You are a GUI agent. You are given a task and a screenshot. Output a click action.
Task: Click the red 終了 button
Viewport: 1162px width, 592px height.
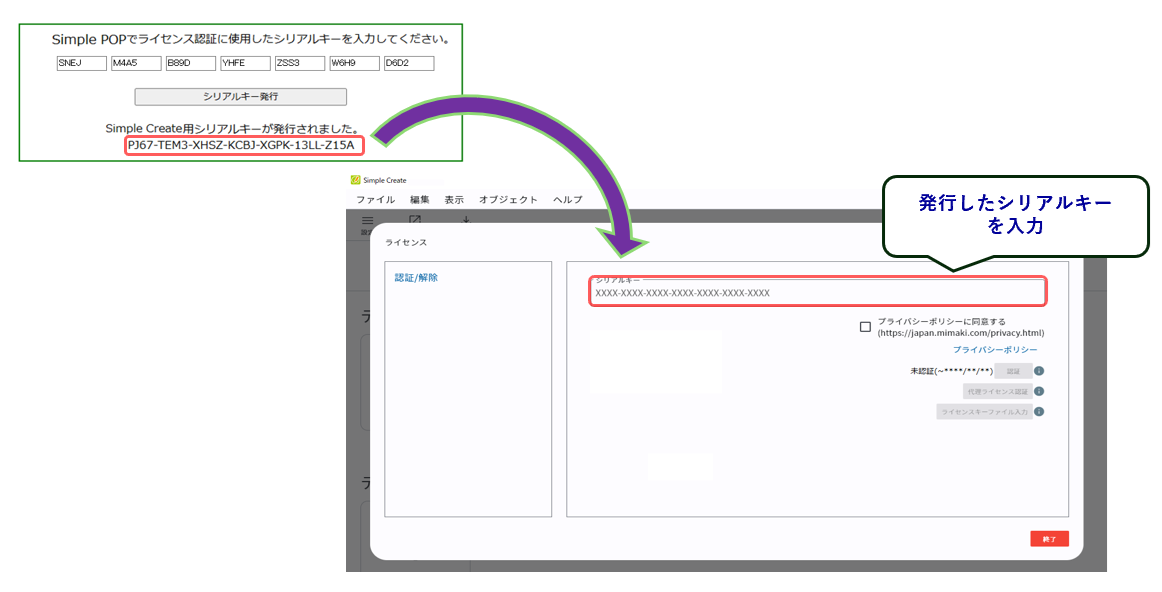pos(1049,539)
